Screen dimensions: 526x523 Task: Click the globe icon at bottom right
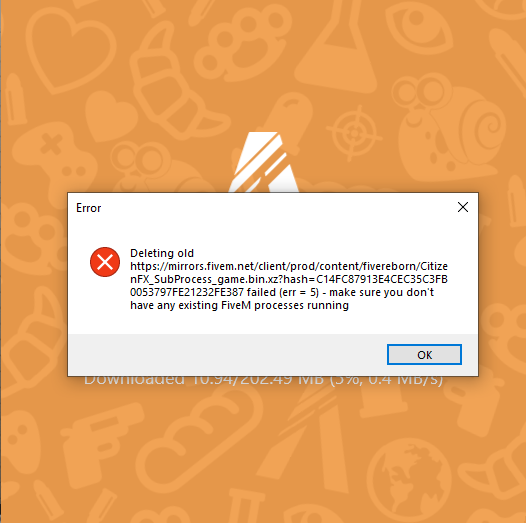point(409,480)
